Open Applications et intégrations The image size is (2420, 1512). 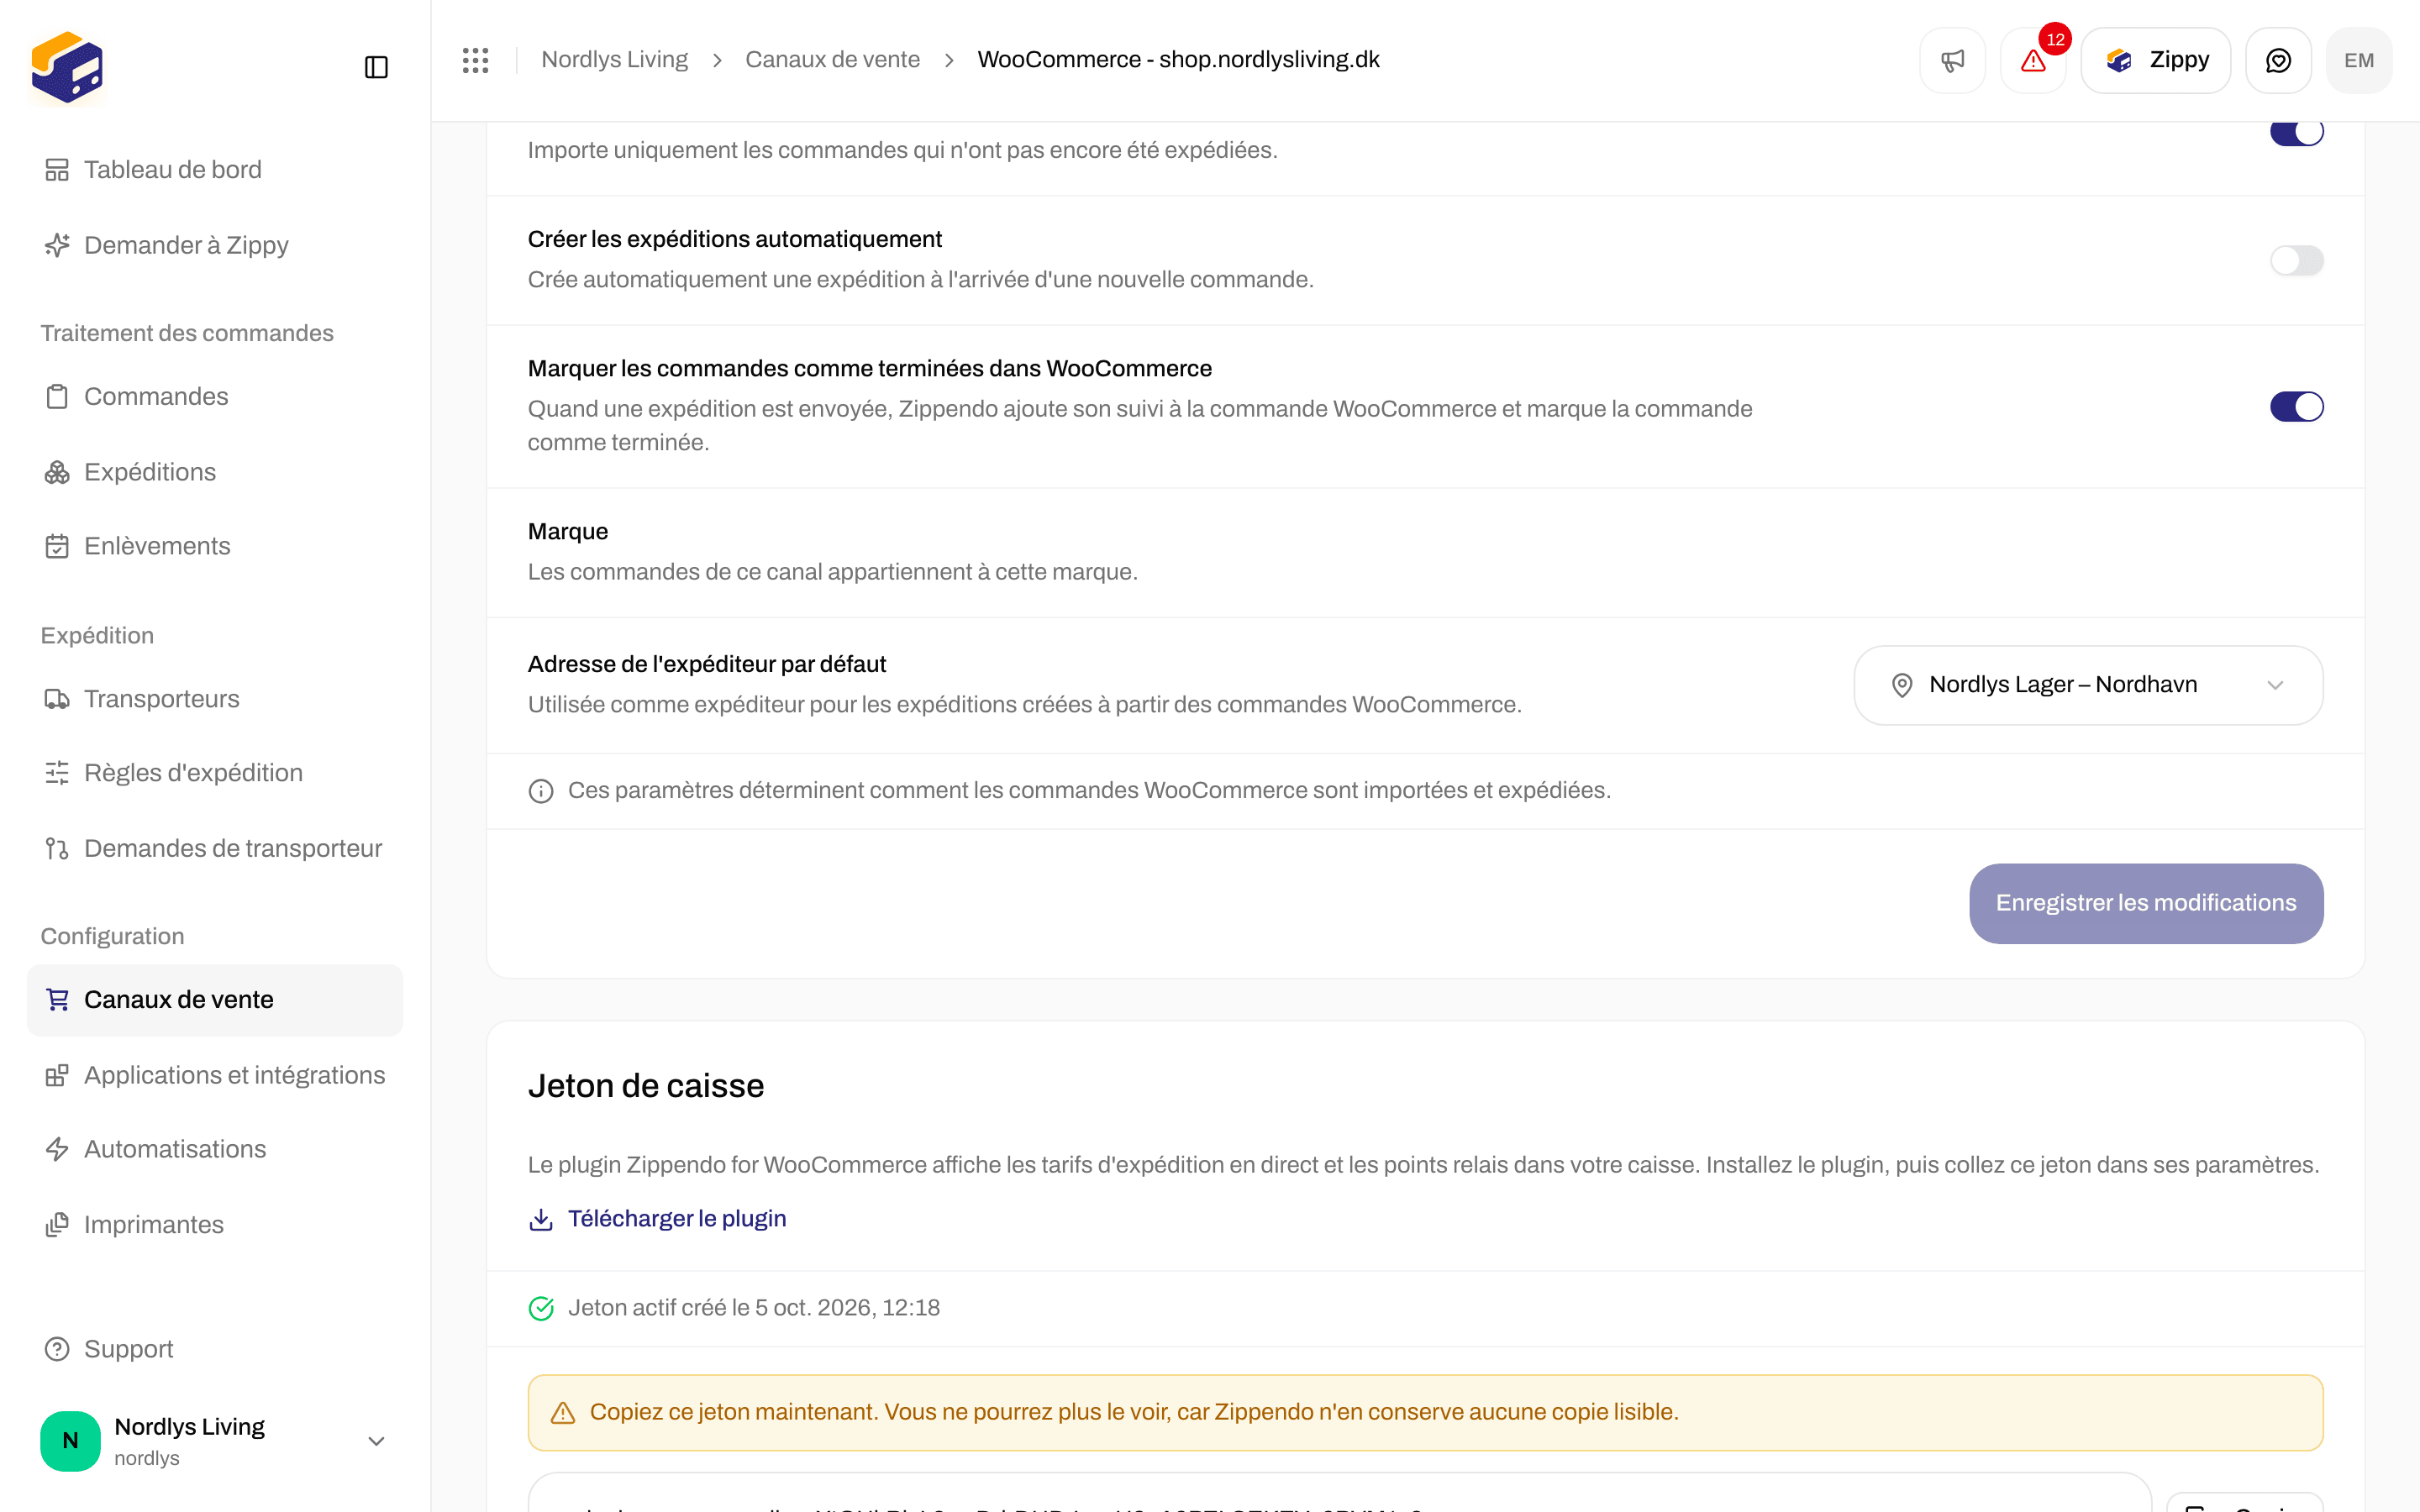click(215, 1075)
